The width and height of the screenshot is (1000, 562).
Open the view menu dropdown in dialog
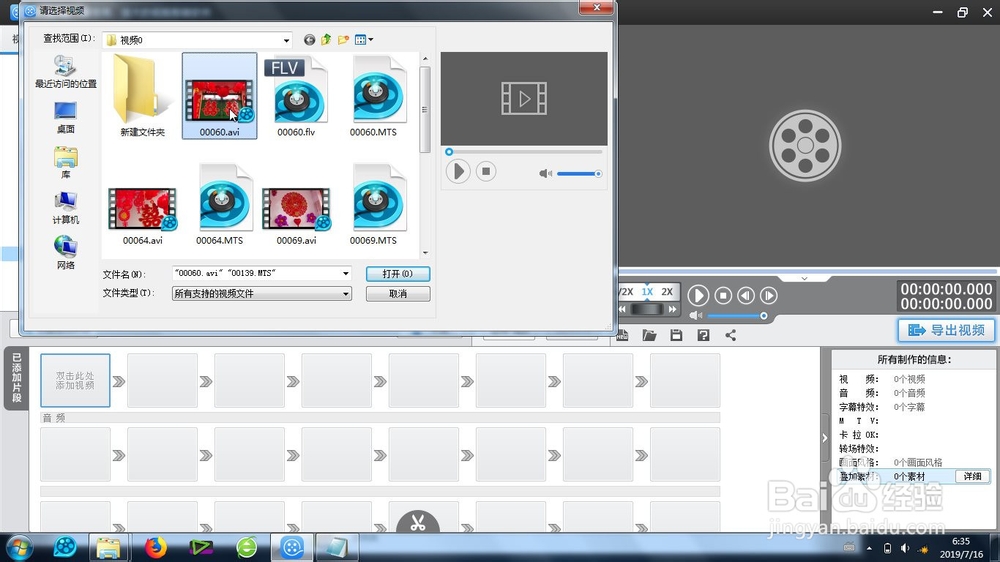pyautogui.click(x=364, y=40)
